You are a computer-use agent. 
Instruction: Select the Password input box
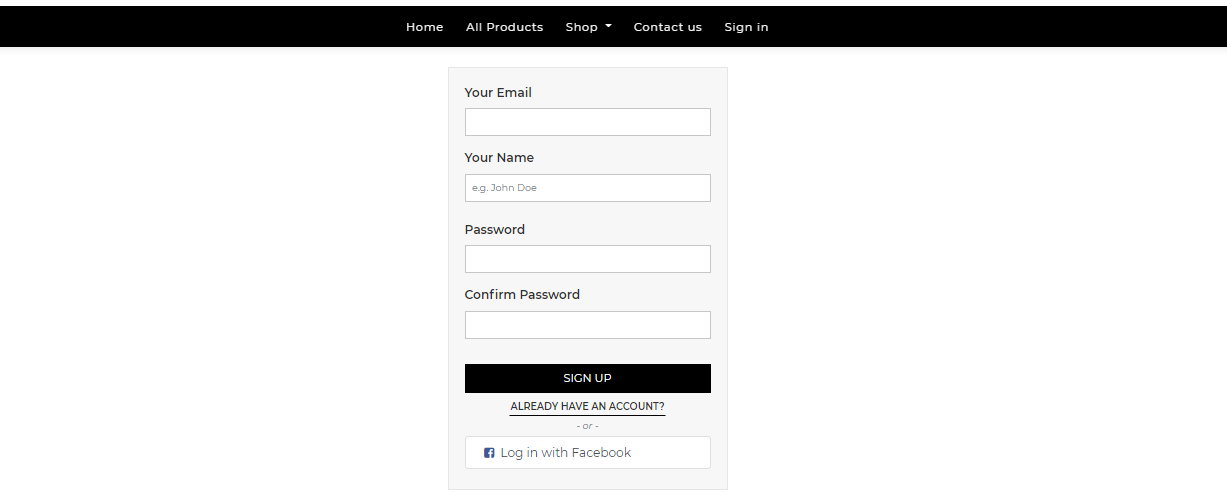587,259
